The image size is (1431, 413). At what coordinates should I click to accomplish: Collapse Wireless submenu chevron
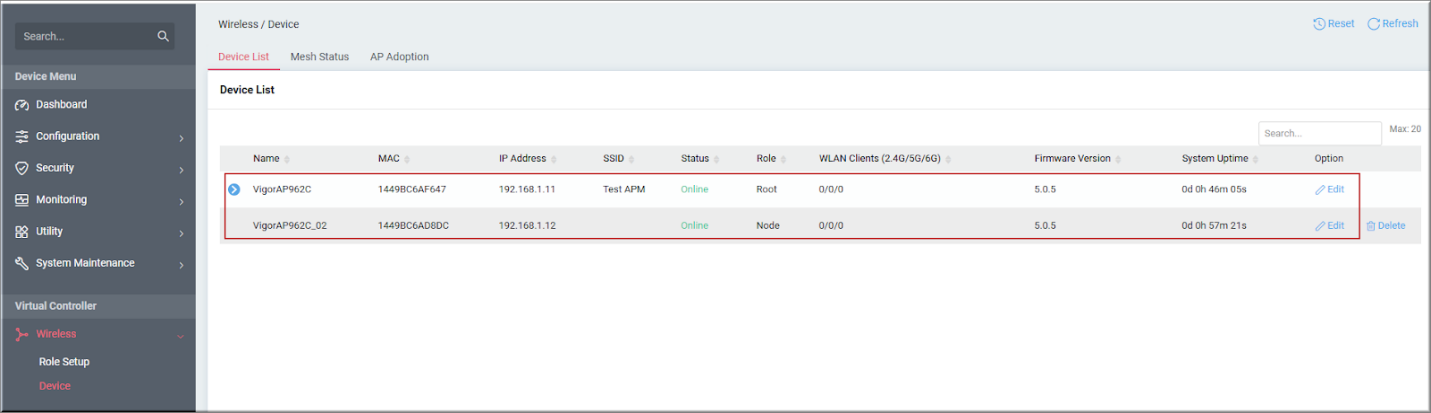[181, 336]
